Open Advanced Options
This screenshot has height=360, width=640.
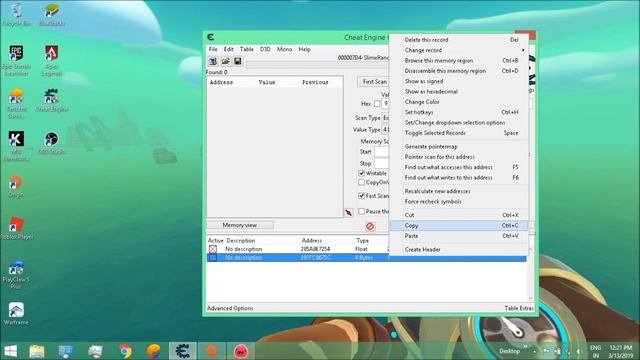pyautogui.click(x=230, y=308)
